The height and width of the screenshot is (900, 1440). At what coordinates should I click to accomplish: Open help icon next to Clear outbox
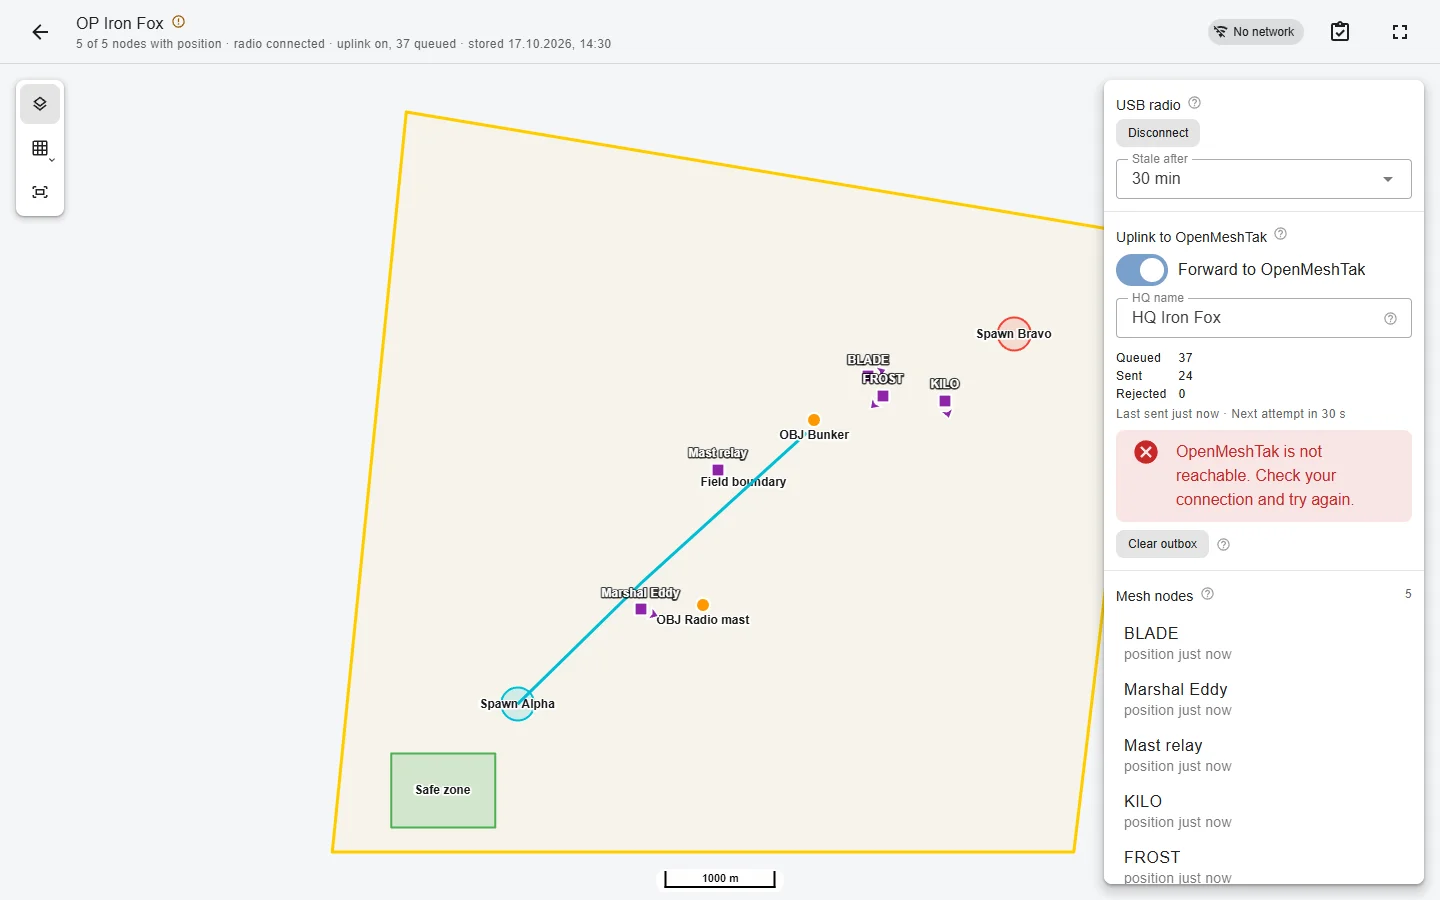[1223, 545]
